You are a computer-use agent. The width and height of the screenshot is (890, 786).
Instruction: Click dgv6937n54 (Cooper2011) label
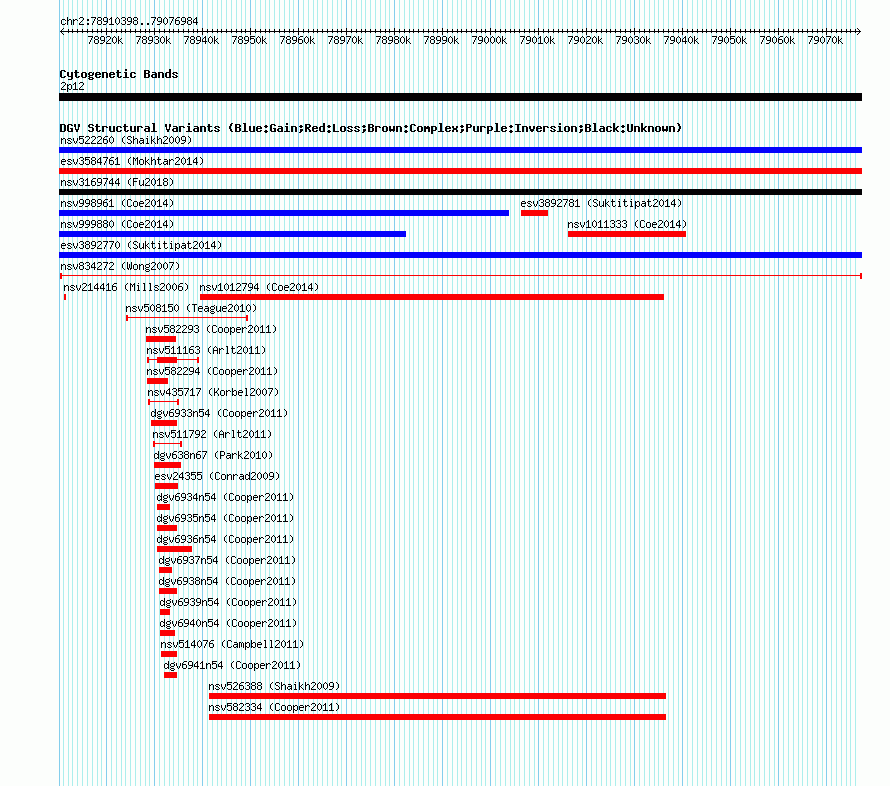(x=227, y=560)
